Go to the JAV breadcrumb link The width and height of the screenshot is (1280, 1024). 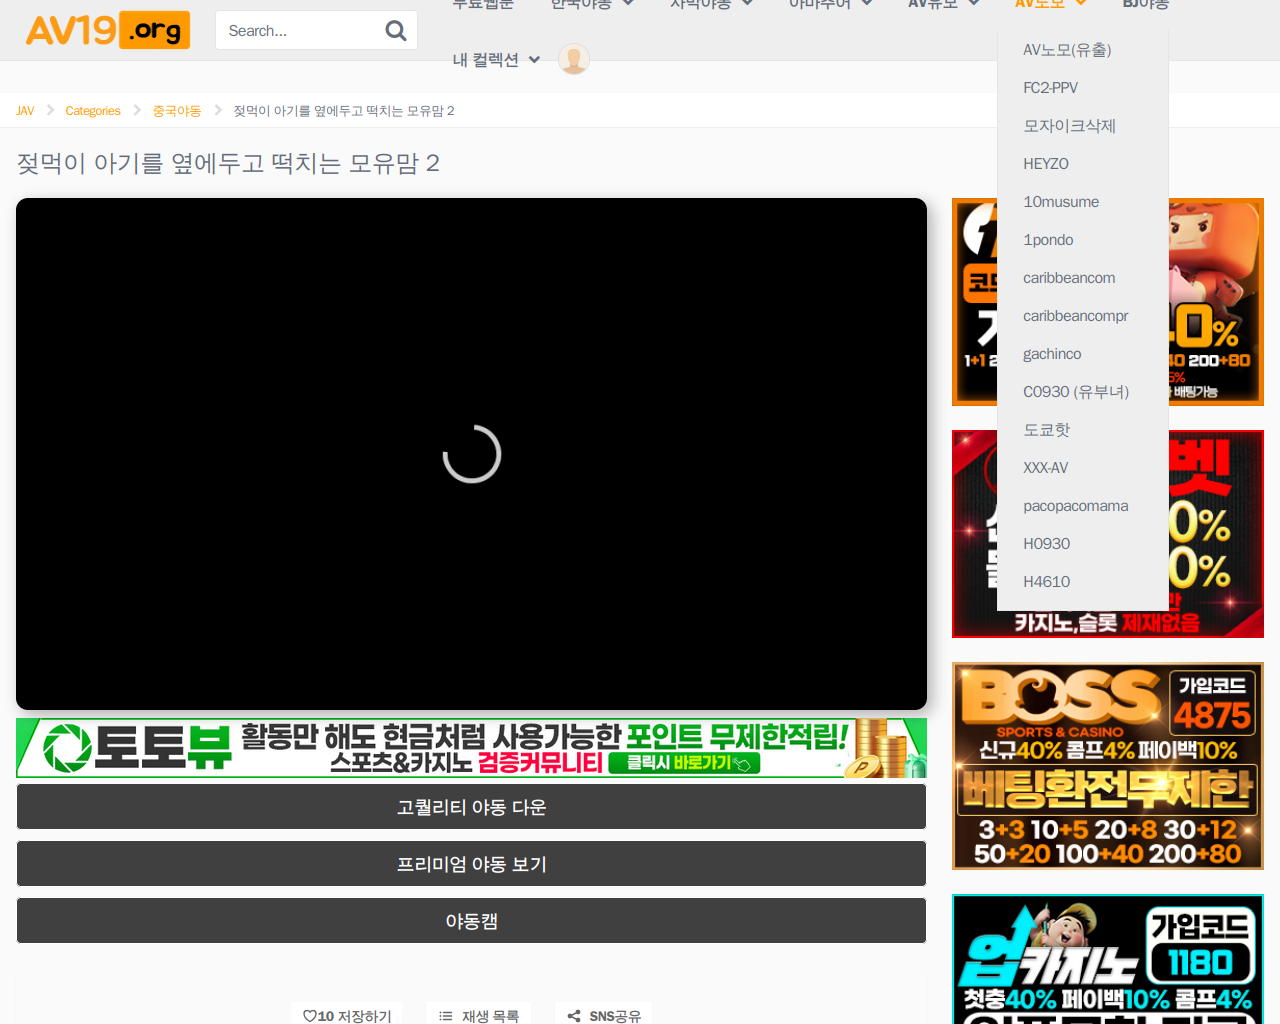[x=25, y=111]
